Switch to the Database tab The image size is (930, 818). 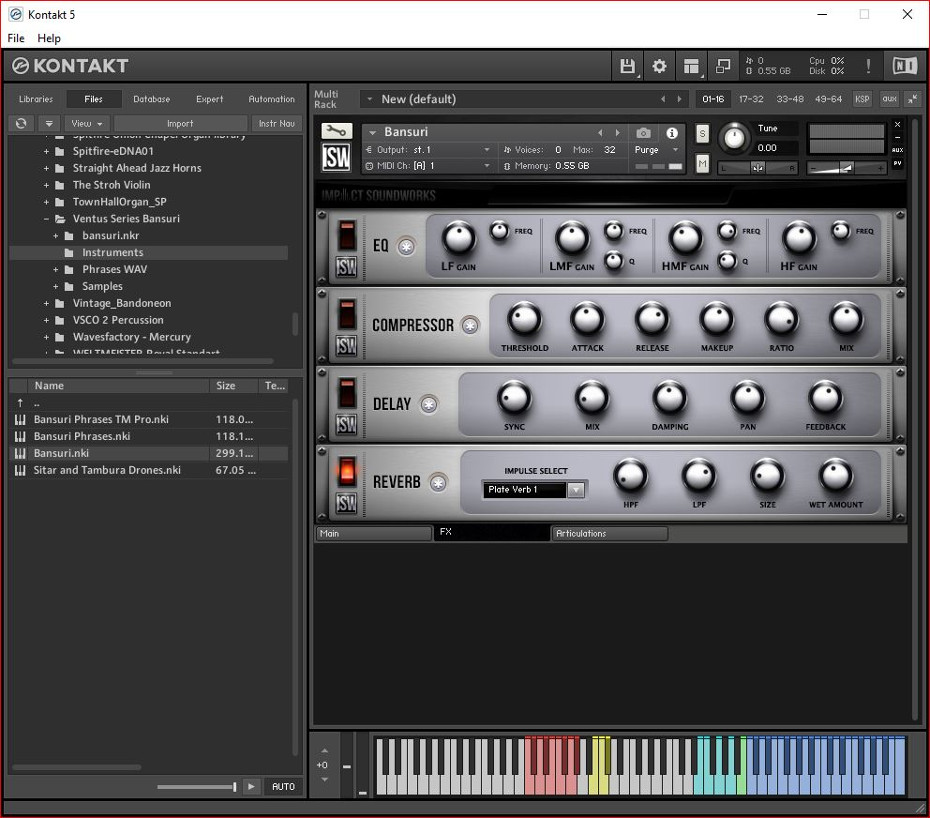pos(151,99)
